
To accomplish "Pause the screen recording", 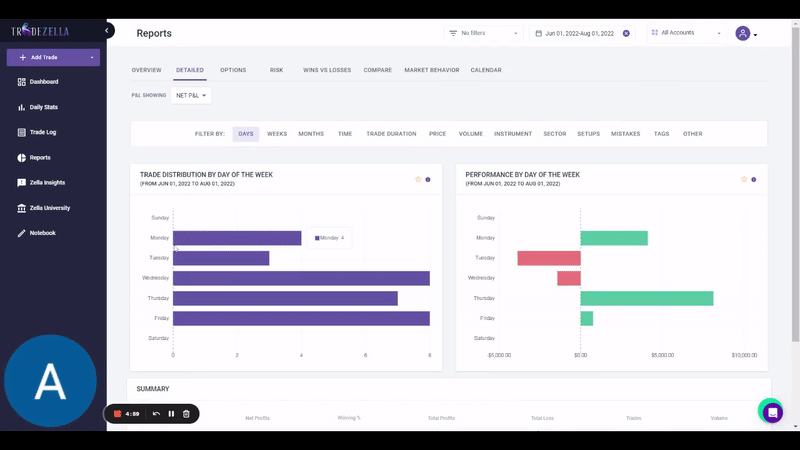I will coord(171,414).
